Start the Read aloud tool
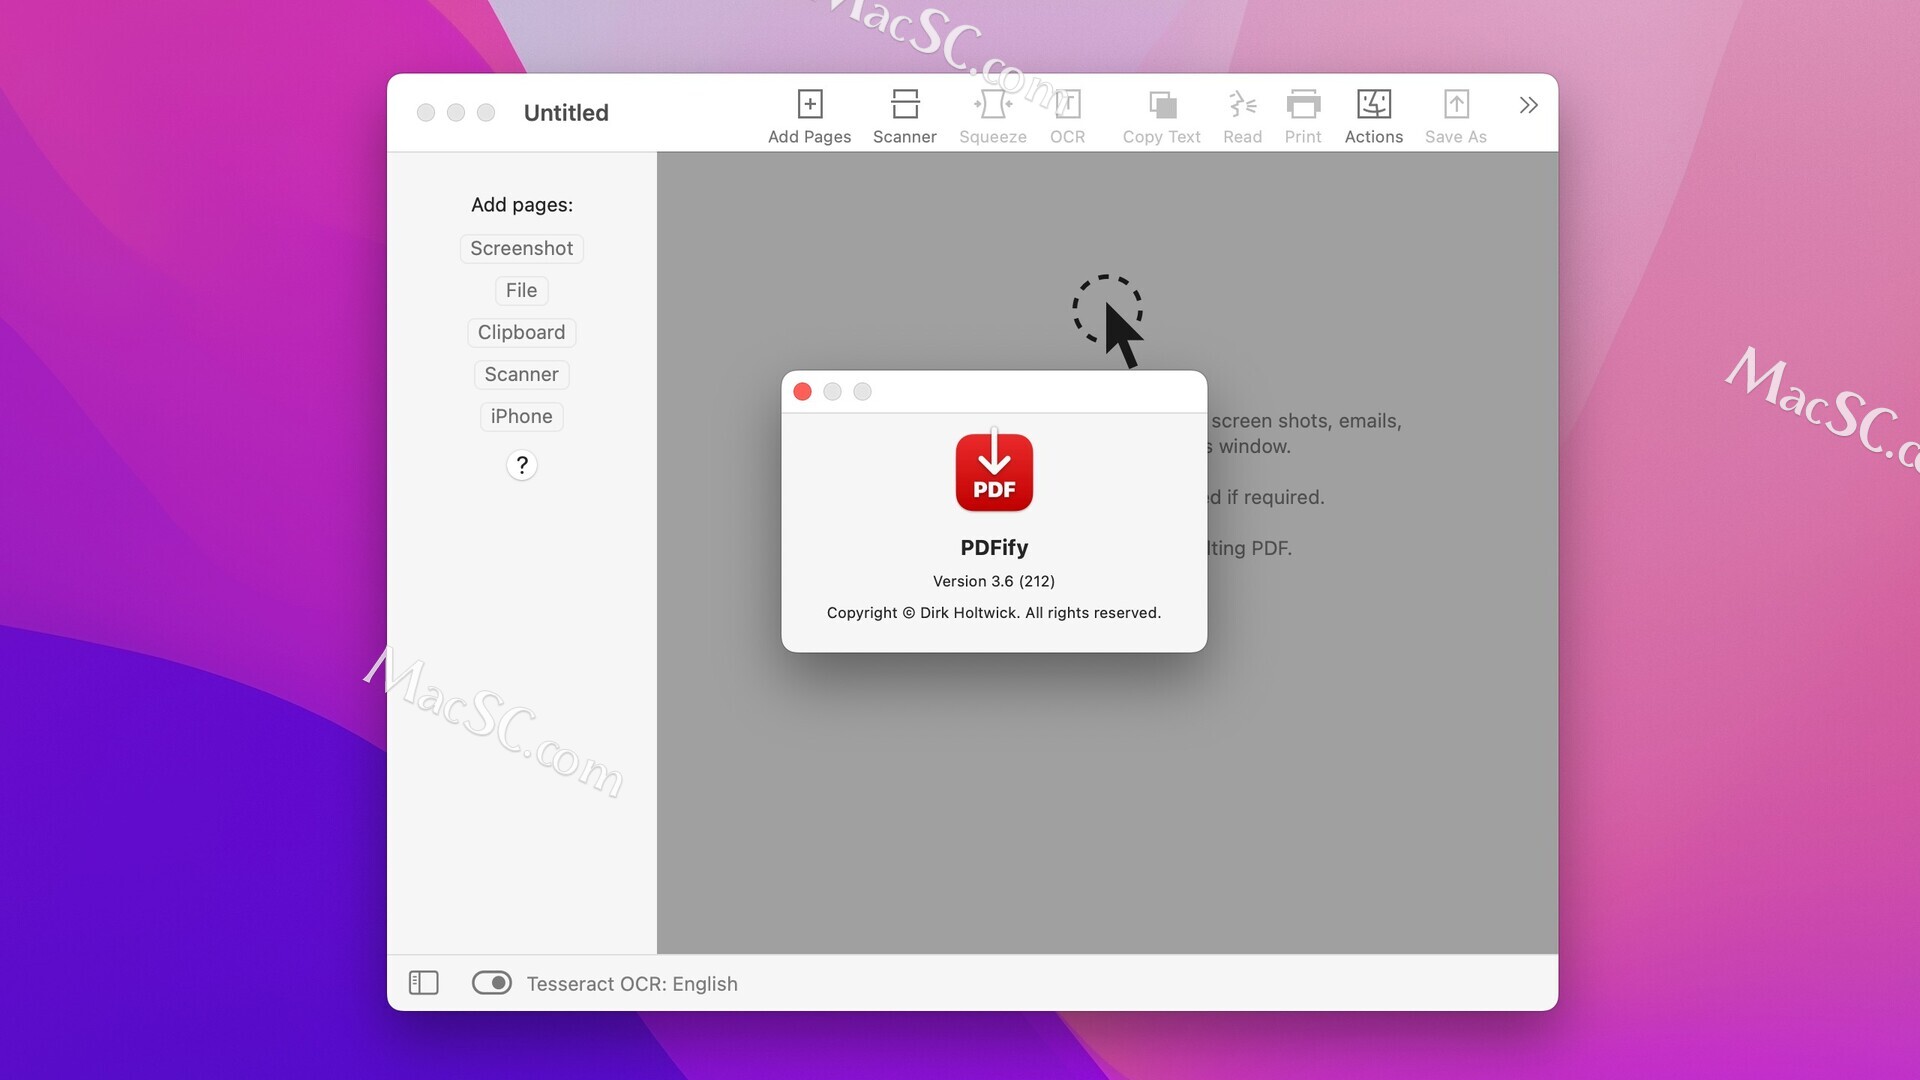The height and width of the screenshot is (1080, 1920). click(x=1242, y=116)
